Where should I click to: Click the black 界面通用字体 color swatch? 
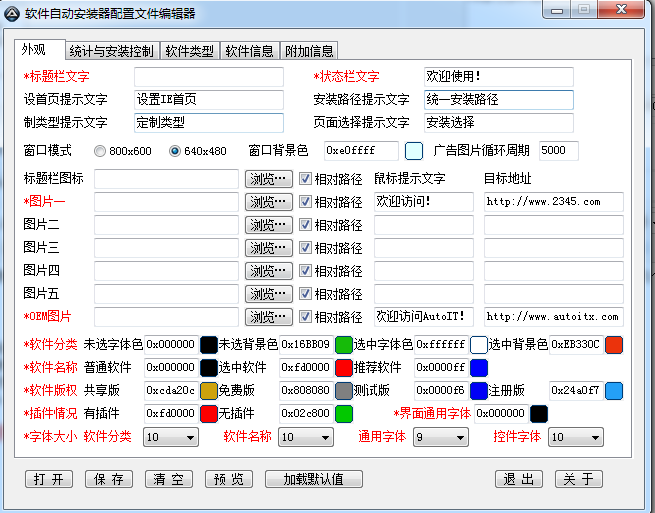pos(538,414)
